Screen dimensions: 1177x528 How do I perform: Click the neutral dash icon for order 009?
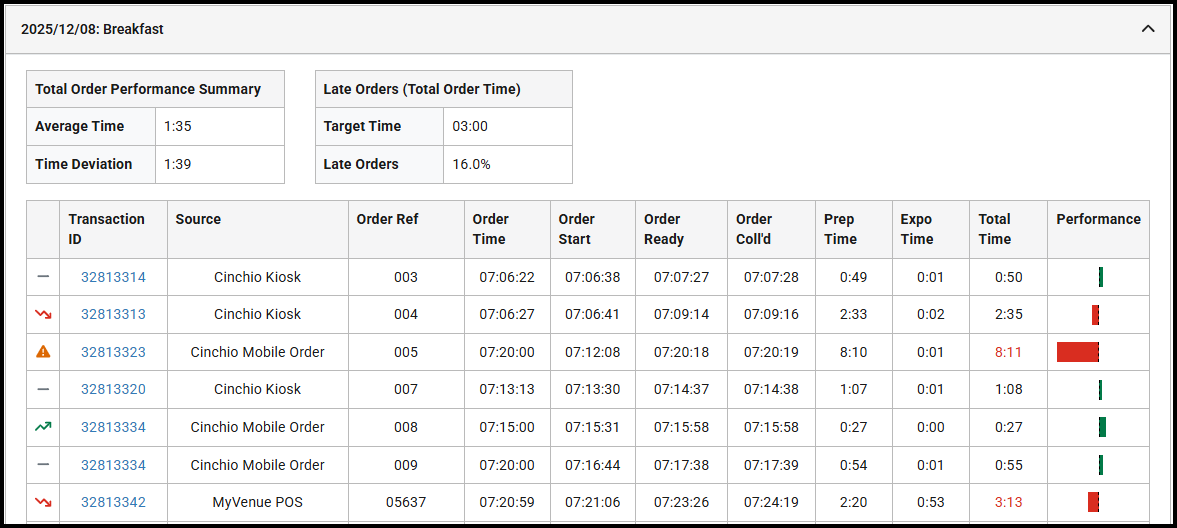click(43, 465)
